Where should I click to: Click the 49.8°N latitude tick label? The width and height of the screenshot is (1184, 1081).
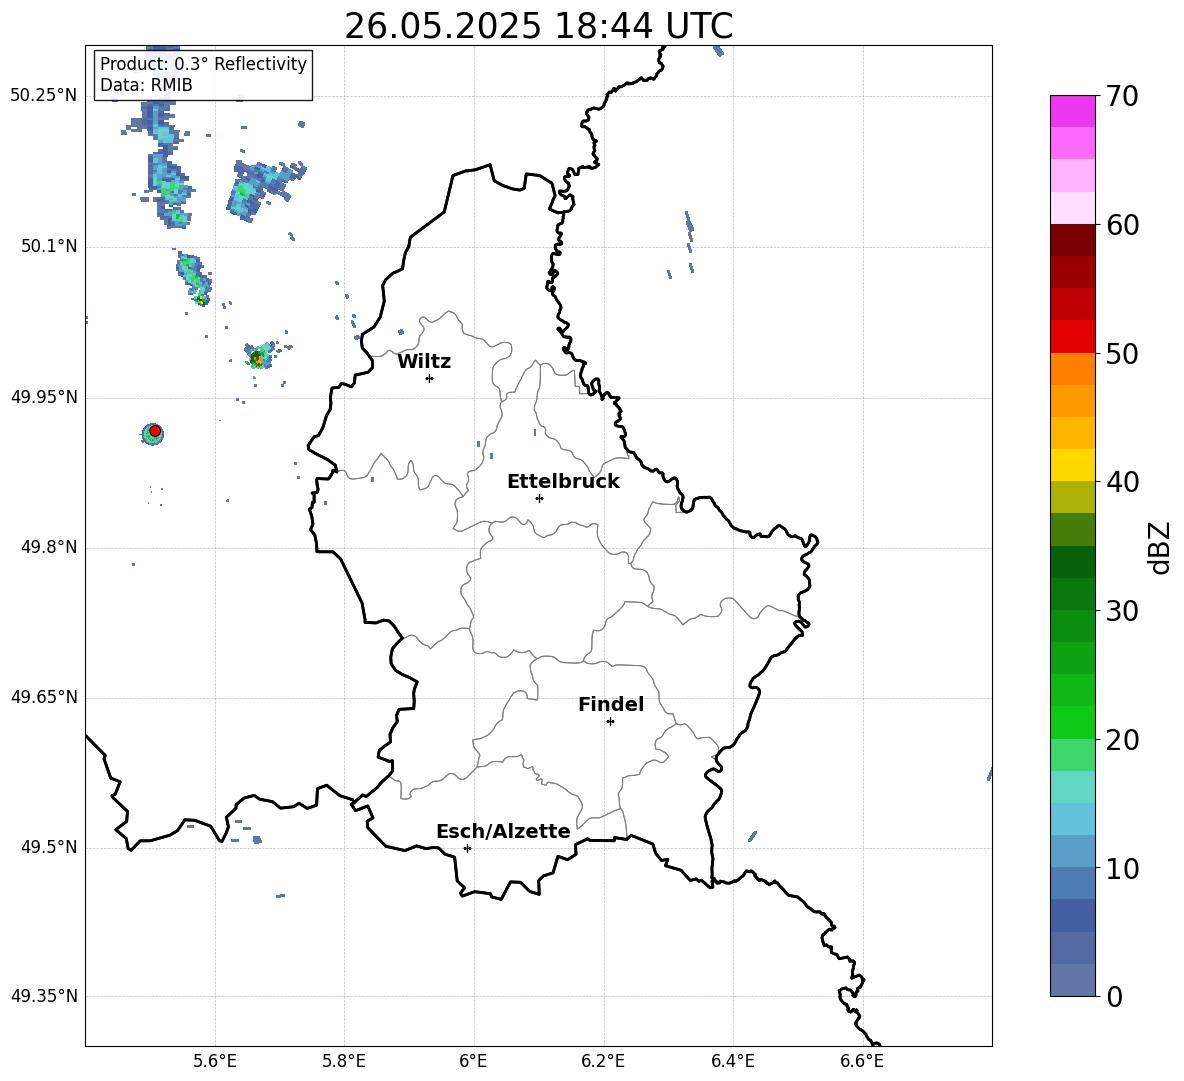point(49,547)
